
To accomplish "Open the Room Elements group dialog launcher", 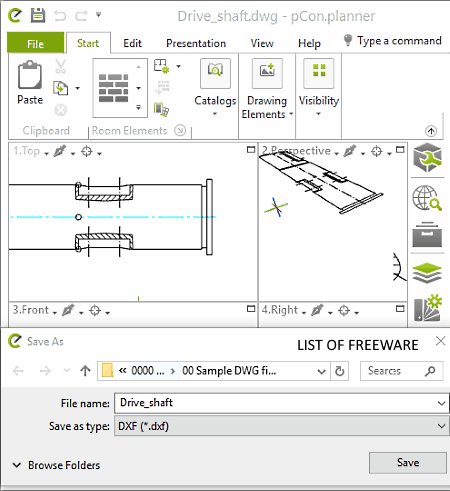I will (180, 130).
